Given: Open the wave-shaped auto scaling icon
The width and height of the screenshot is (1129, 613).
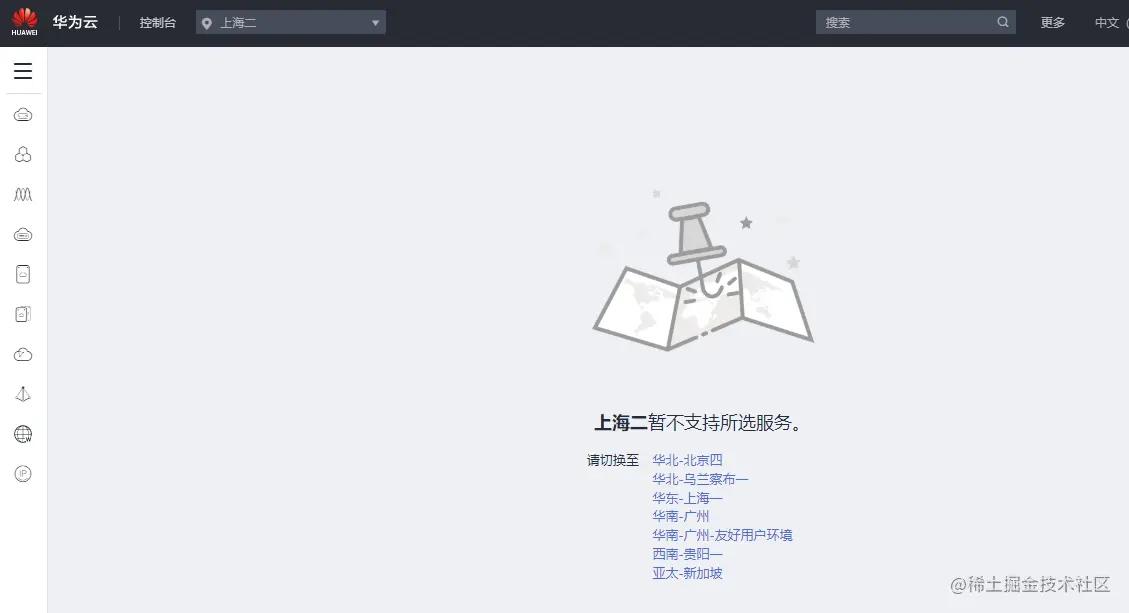Looking at the screenshot, I should [x=23, y=194].
